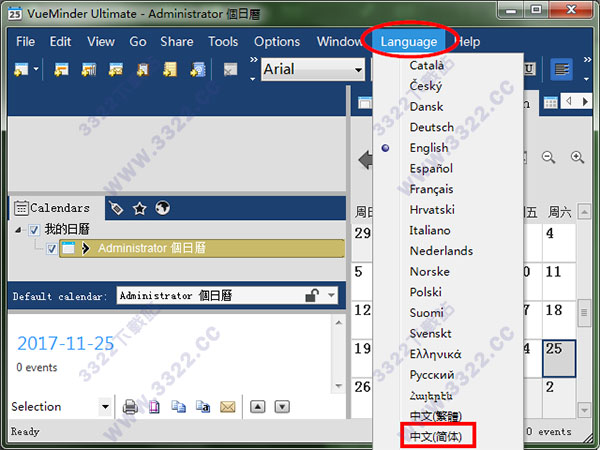Click the Underline formatting button
600x450 pixels.
[x=529, y=69]
